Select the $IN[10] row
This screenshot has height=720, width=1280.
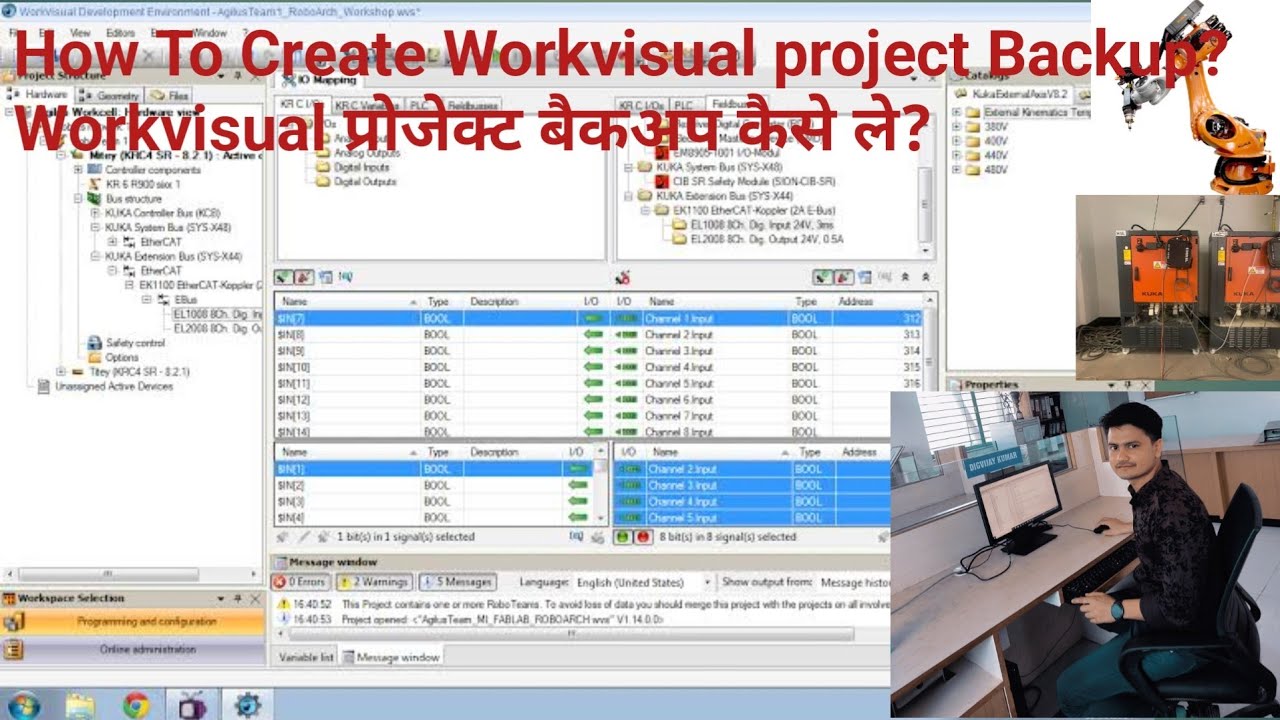tap(440, 367)
